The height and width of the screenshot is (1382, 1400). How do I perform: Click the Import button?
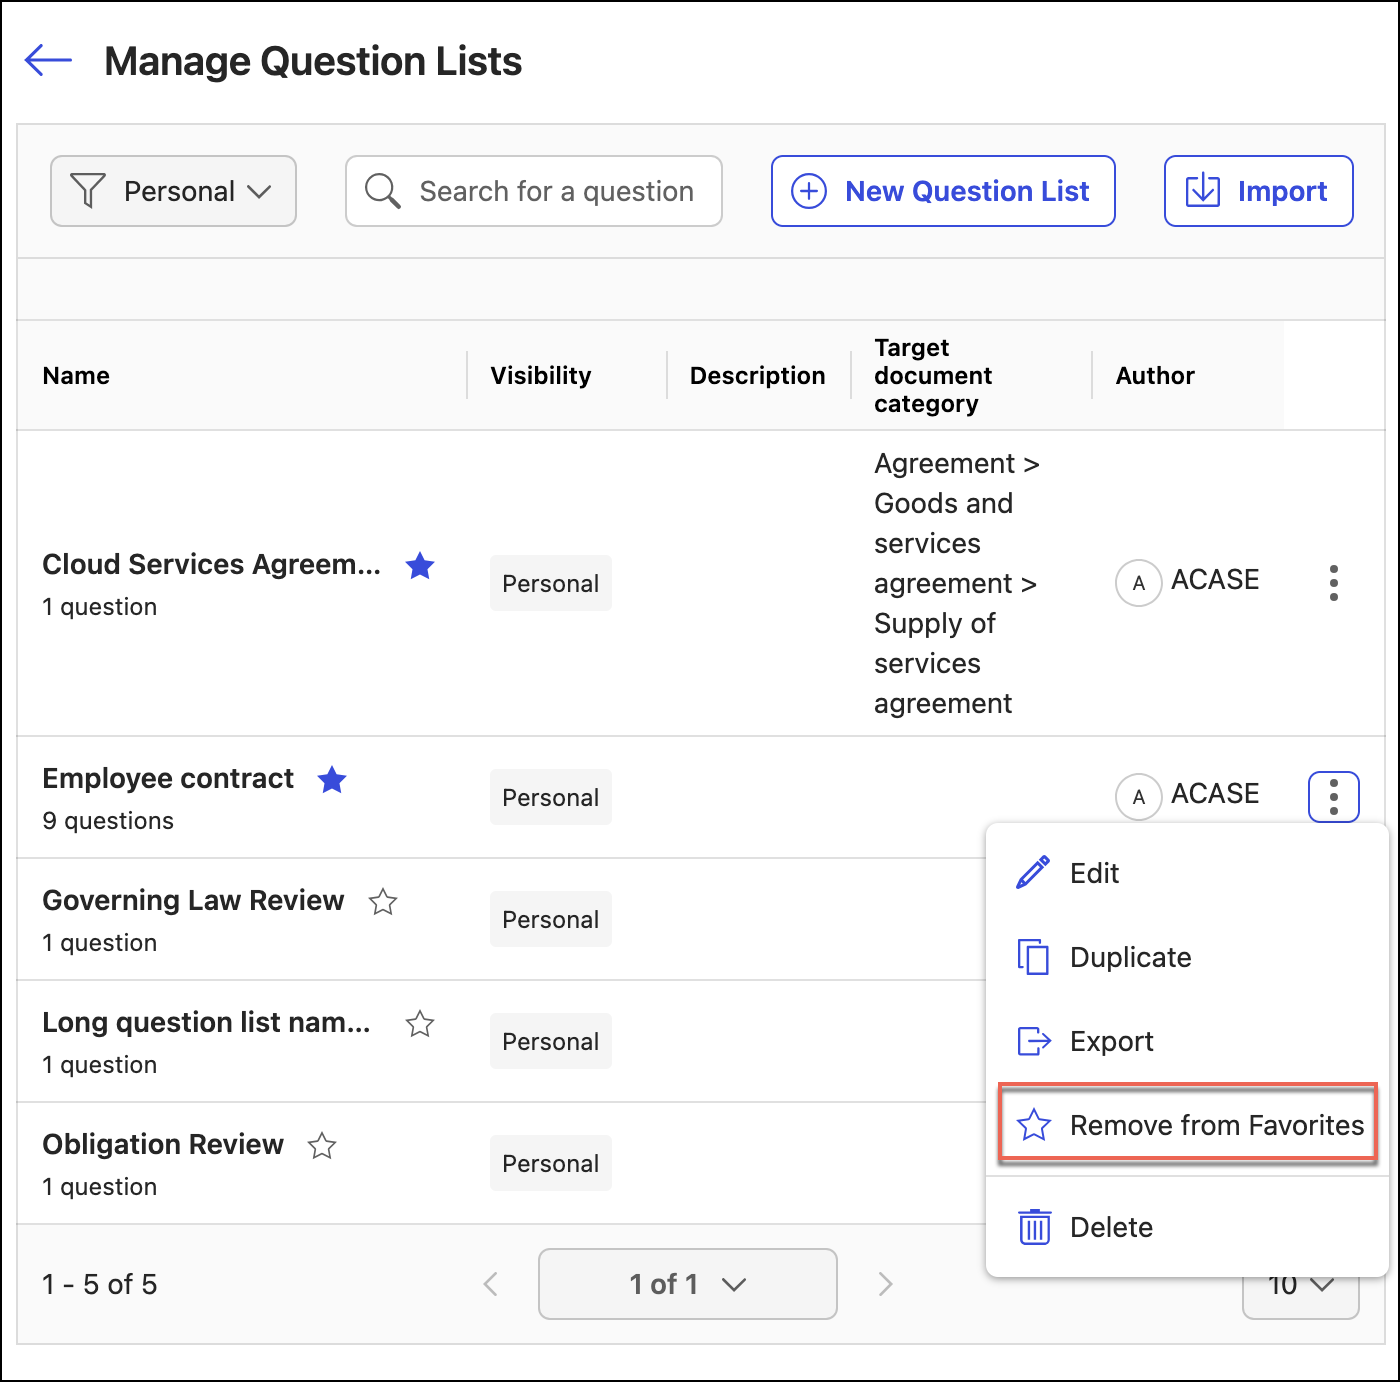[x=1258, y=191]
